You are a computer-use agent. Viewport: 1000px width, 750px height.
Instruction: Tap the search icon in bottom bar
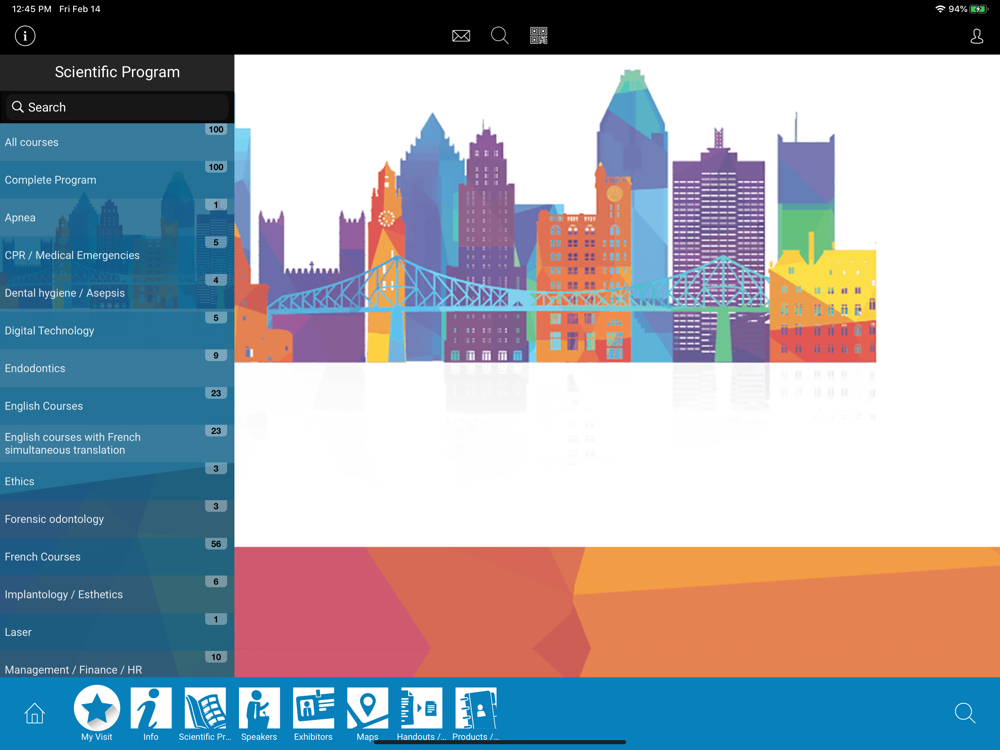tap(965, 713)
